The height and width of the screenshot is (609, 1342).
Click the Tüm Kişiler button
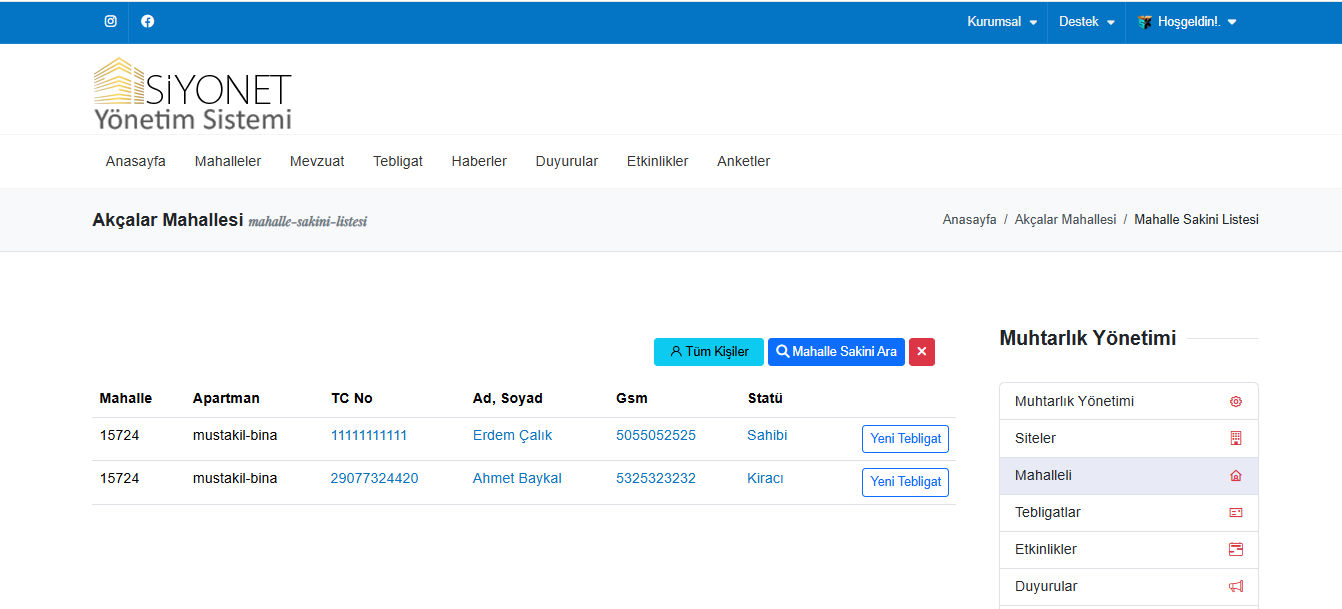click(x=708, y=352)
